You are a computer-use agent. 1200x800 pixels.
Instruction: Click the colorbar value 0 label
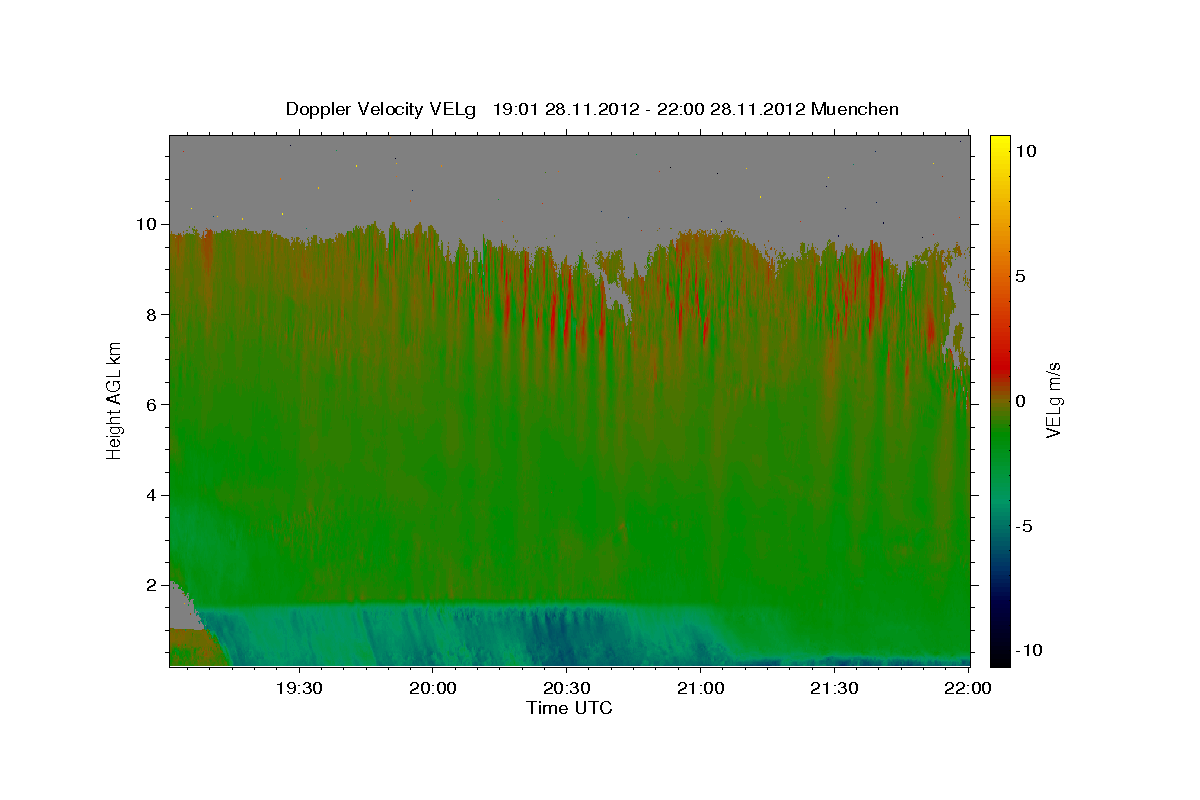click(x=1020, y=401)
